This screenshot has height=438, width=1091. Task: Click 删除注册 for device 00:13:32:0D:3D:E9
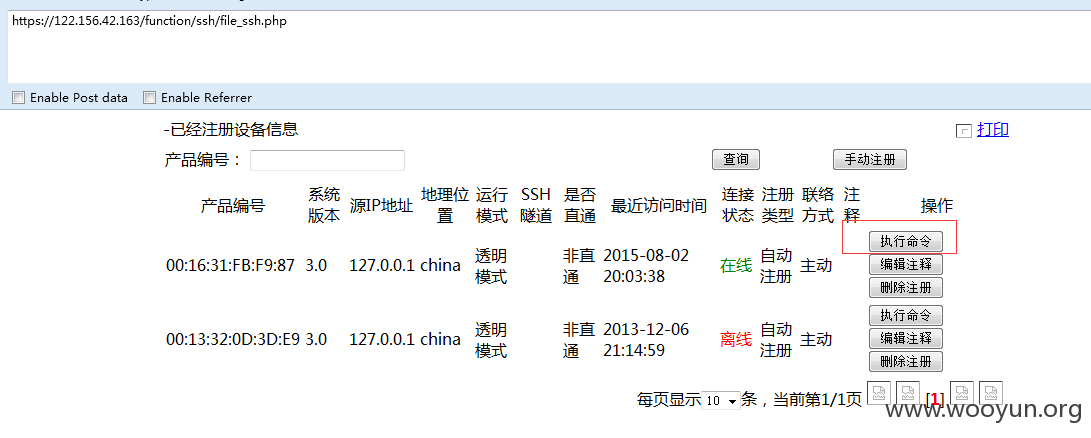905,362
